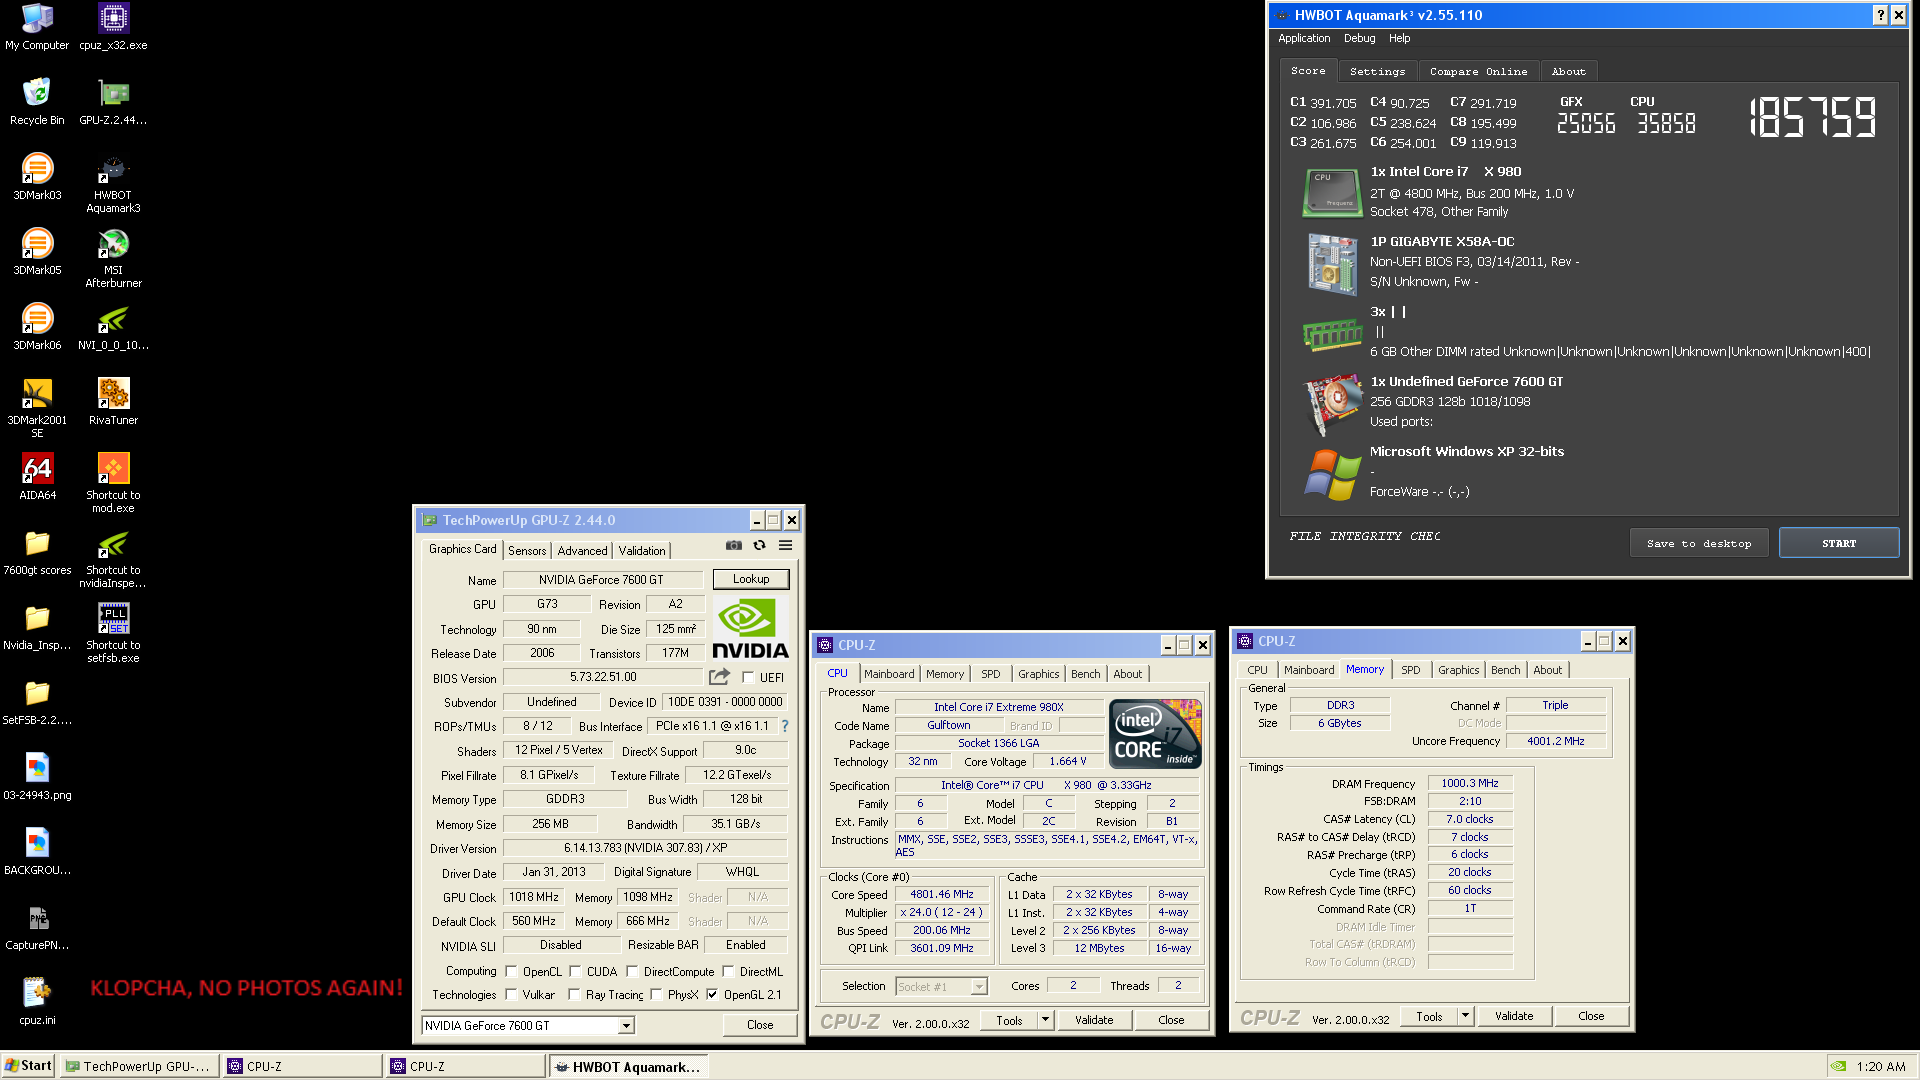Open the Socket #1 selection dropdown in CPU-Z
This screenshot has height=1080, width=1920.
(x=979, y=987)
